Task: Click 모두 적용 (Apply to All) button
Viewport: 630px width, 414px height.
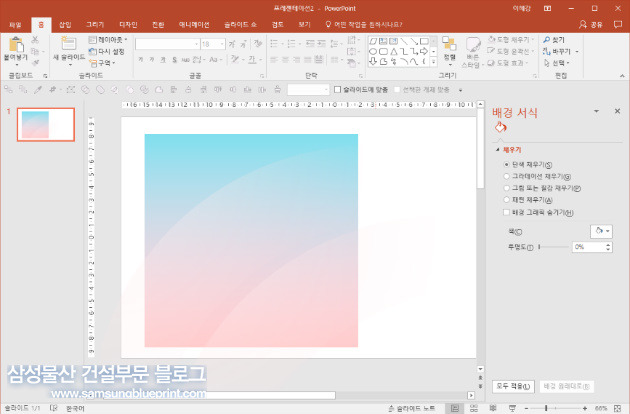Action: [x=513, y=387]
